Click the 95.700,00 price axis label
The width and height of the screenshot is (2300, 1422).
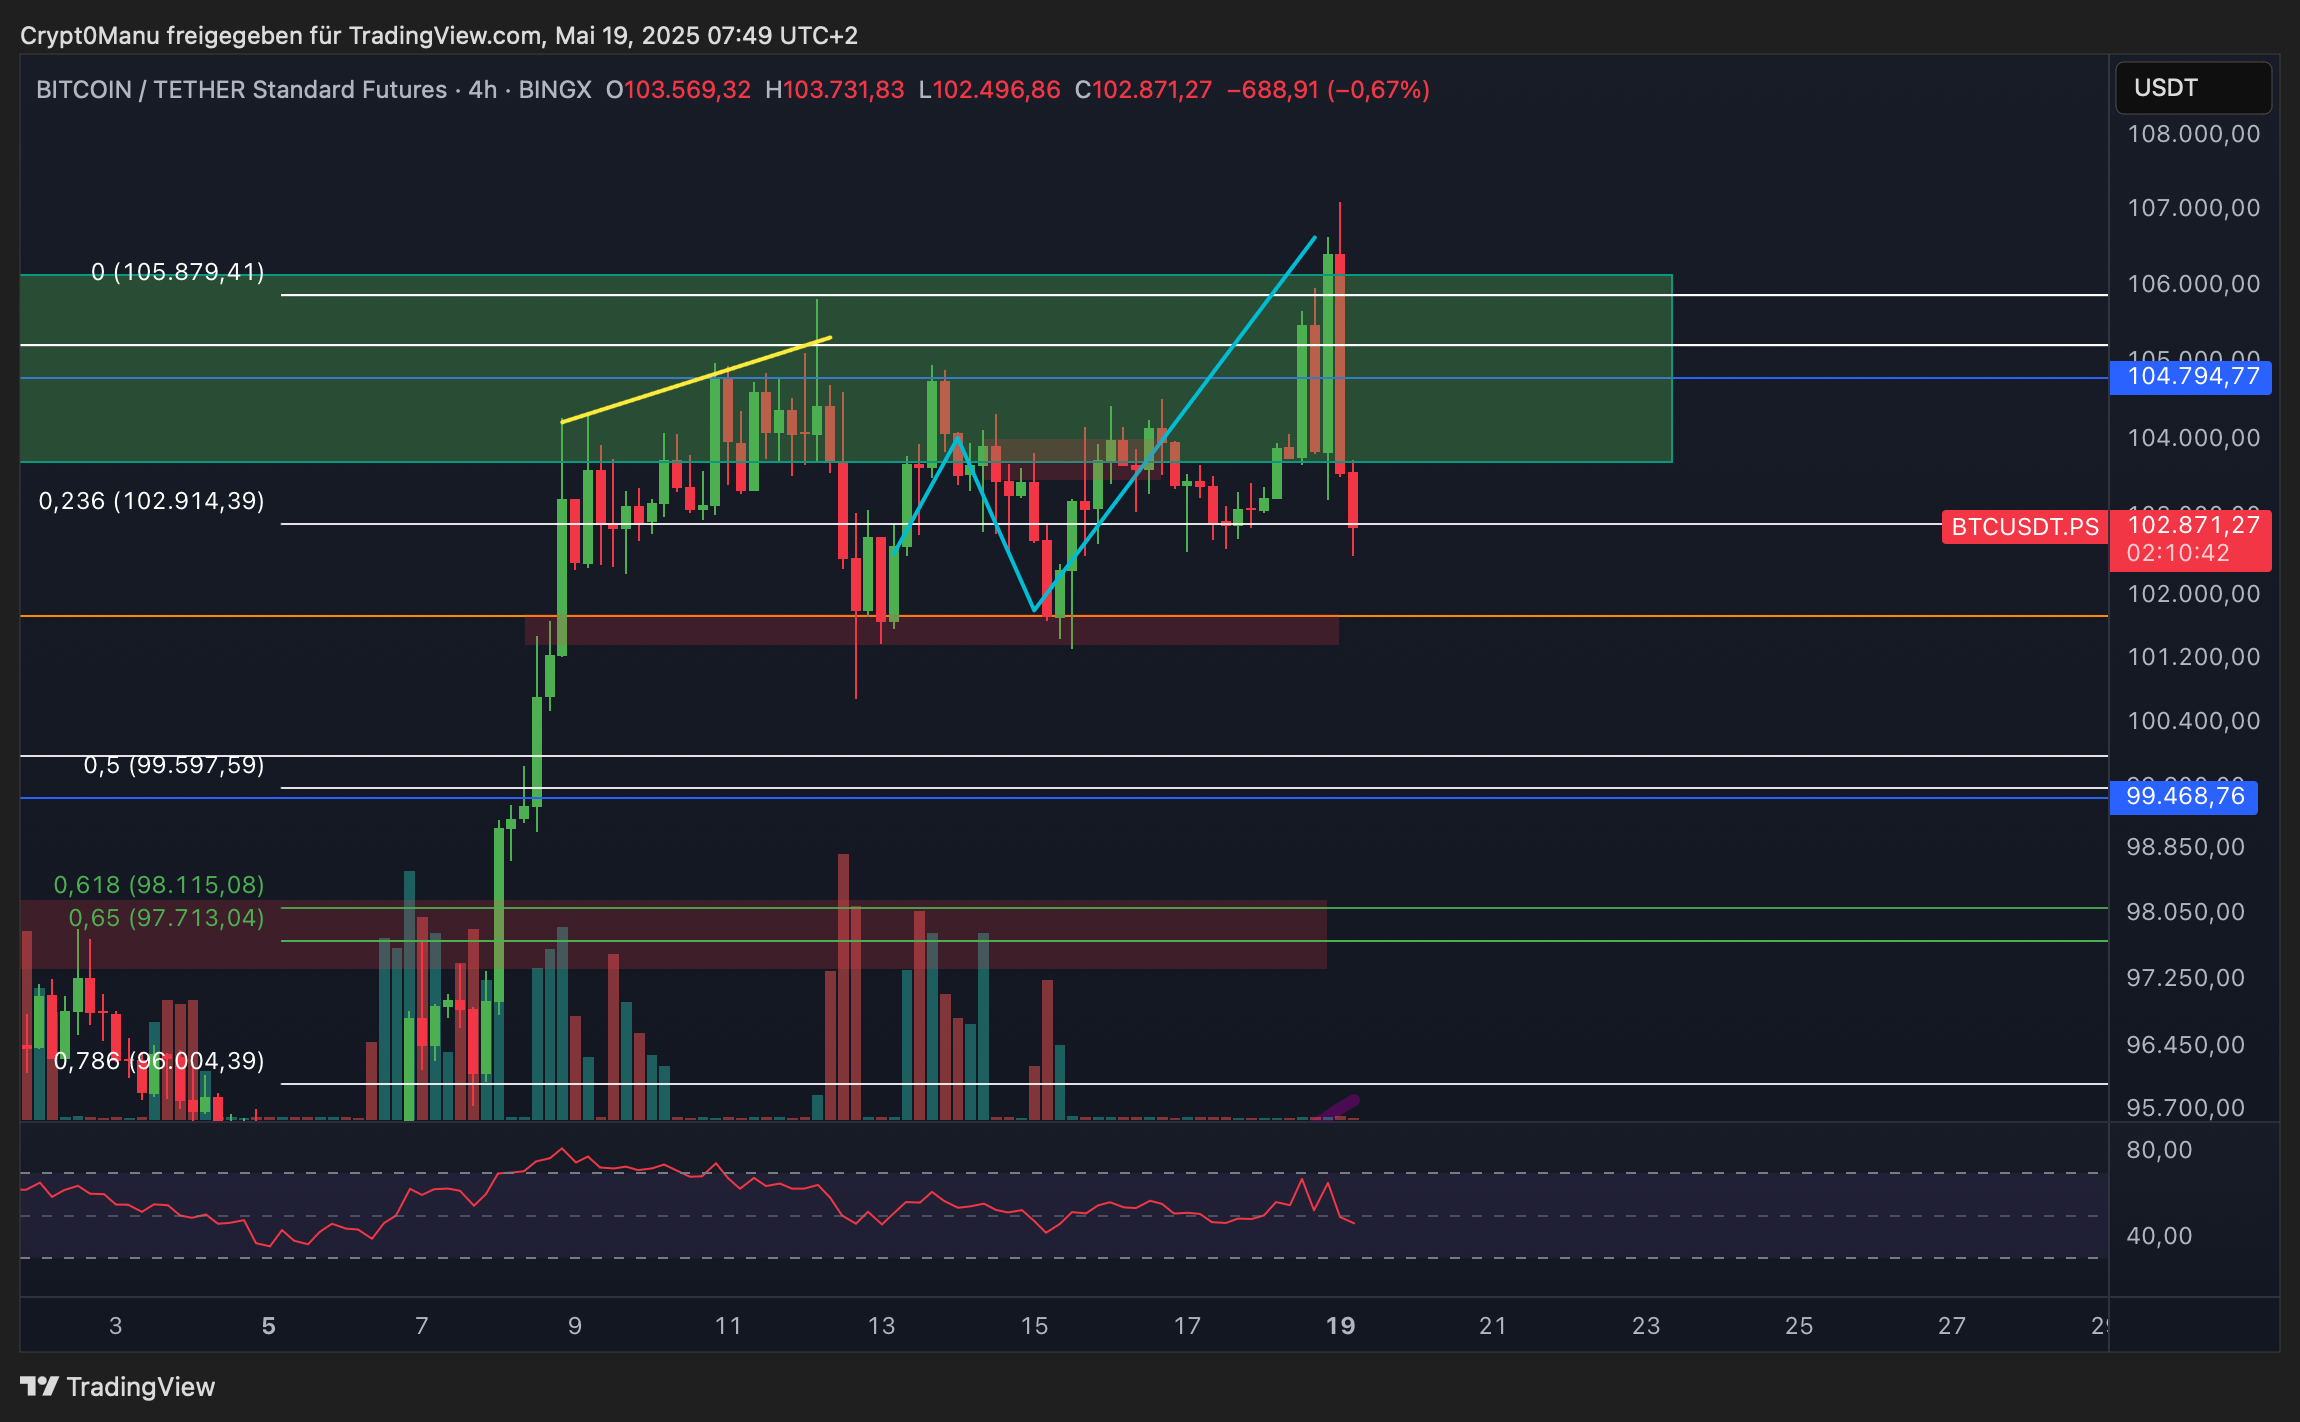[2185, 1108]
